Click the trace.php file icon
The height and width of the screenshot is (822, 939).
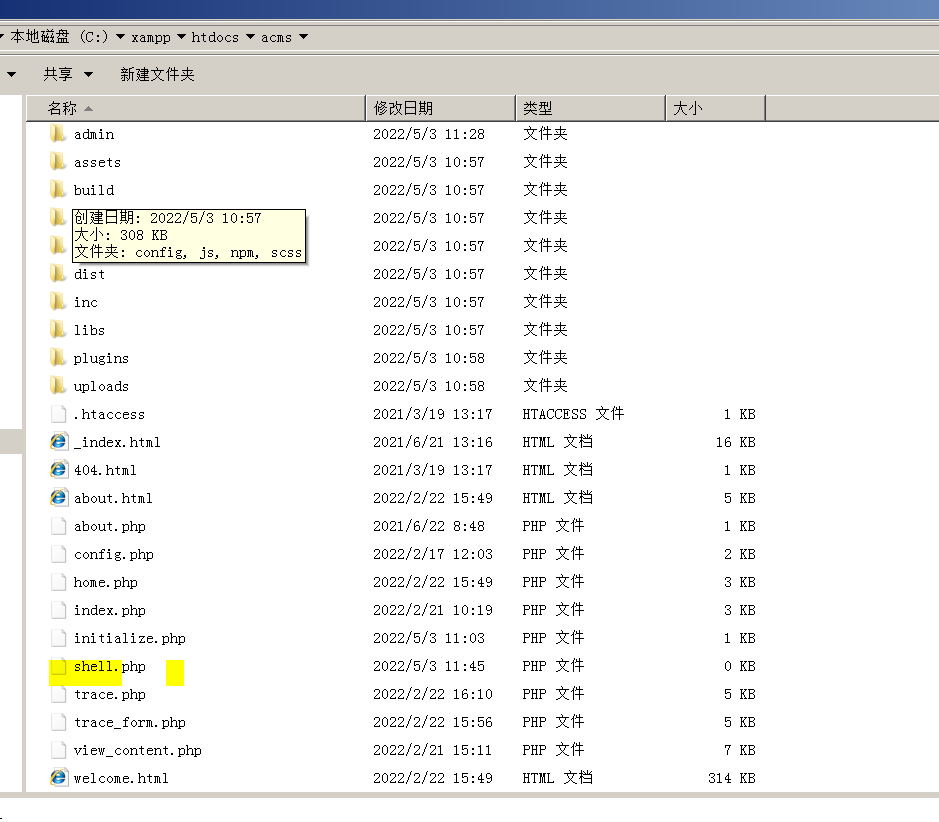click(59, 694)
